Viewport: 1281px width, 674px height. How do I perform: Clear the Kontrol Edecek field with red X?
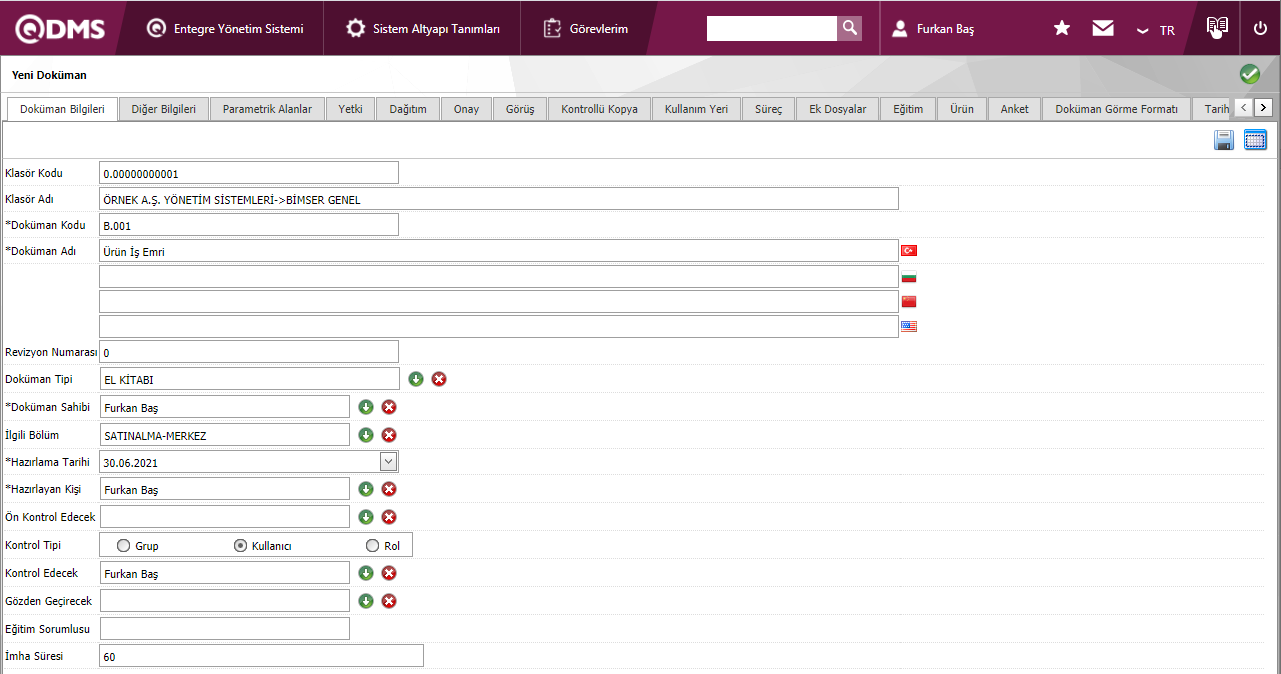389,573
